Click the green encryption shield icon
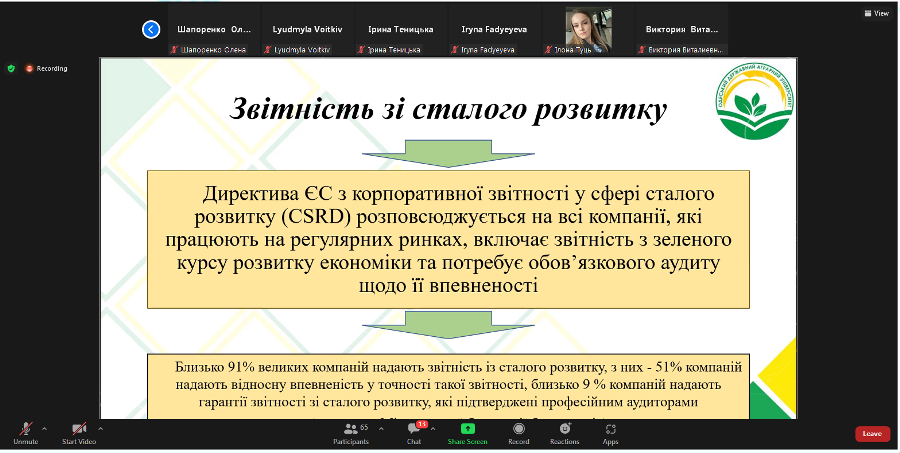This screenshot has width=900, height=453. coord(11,68)
